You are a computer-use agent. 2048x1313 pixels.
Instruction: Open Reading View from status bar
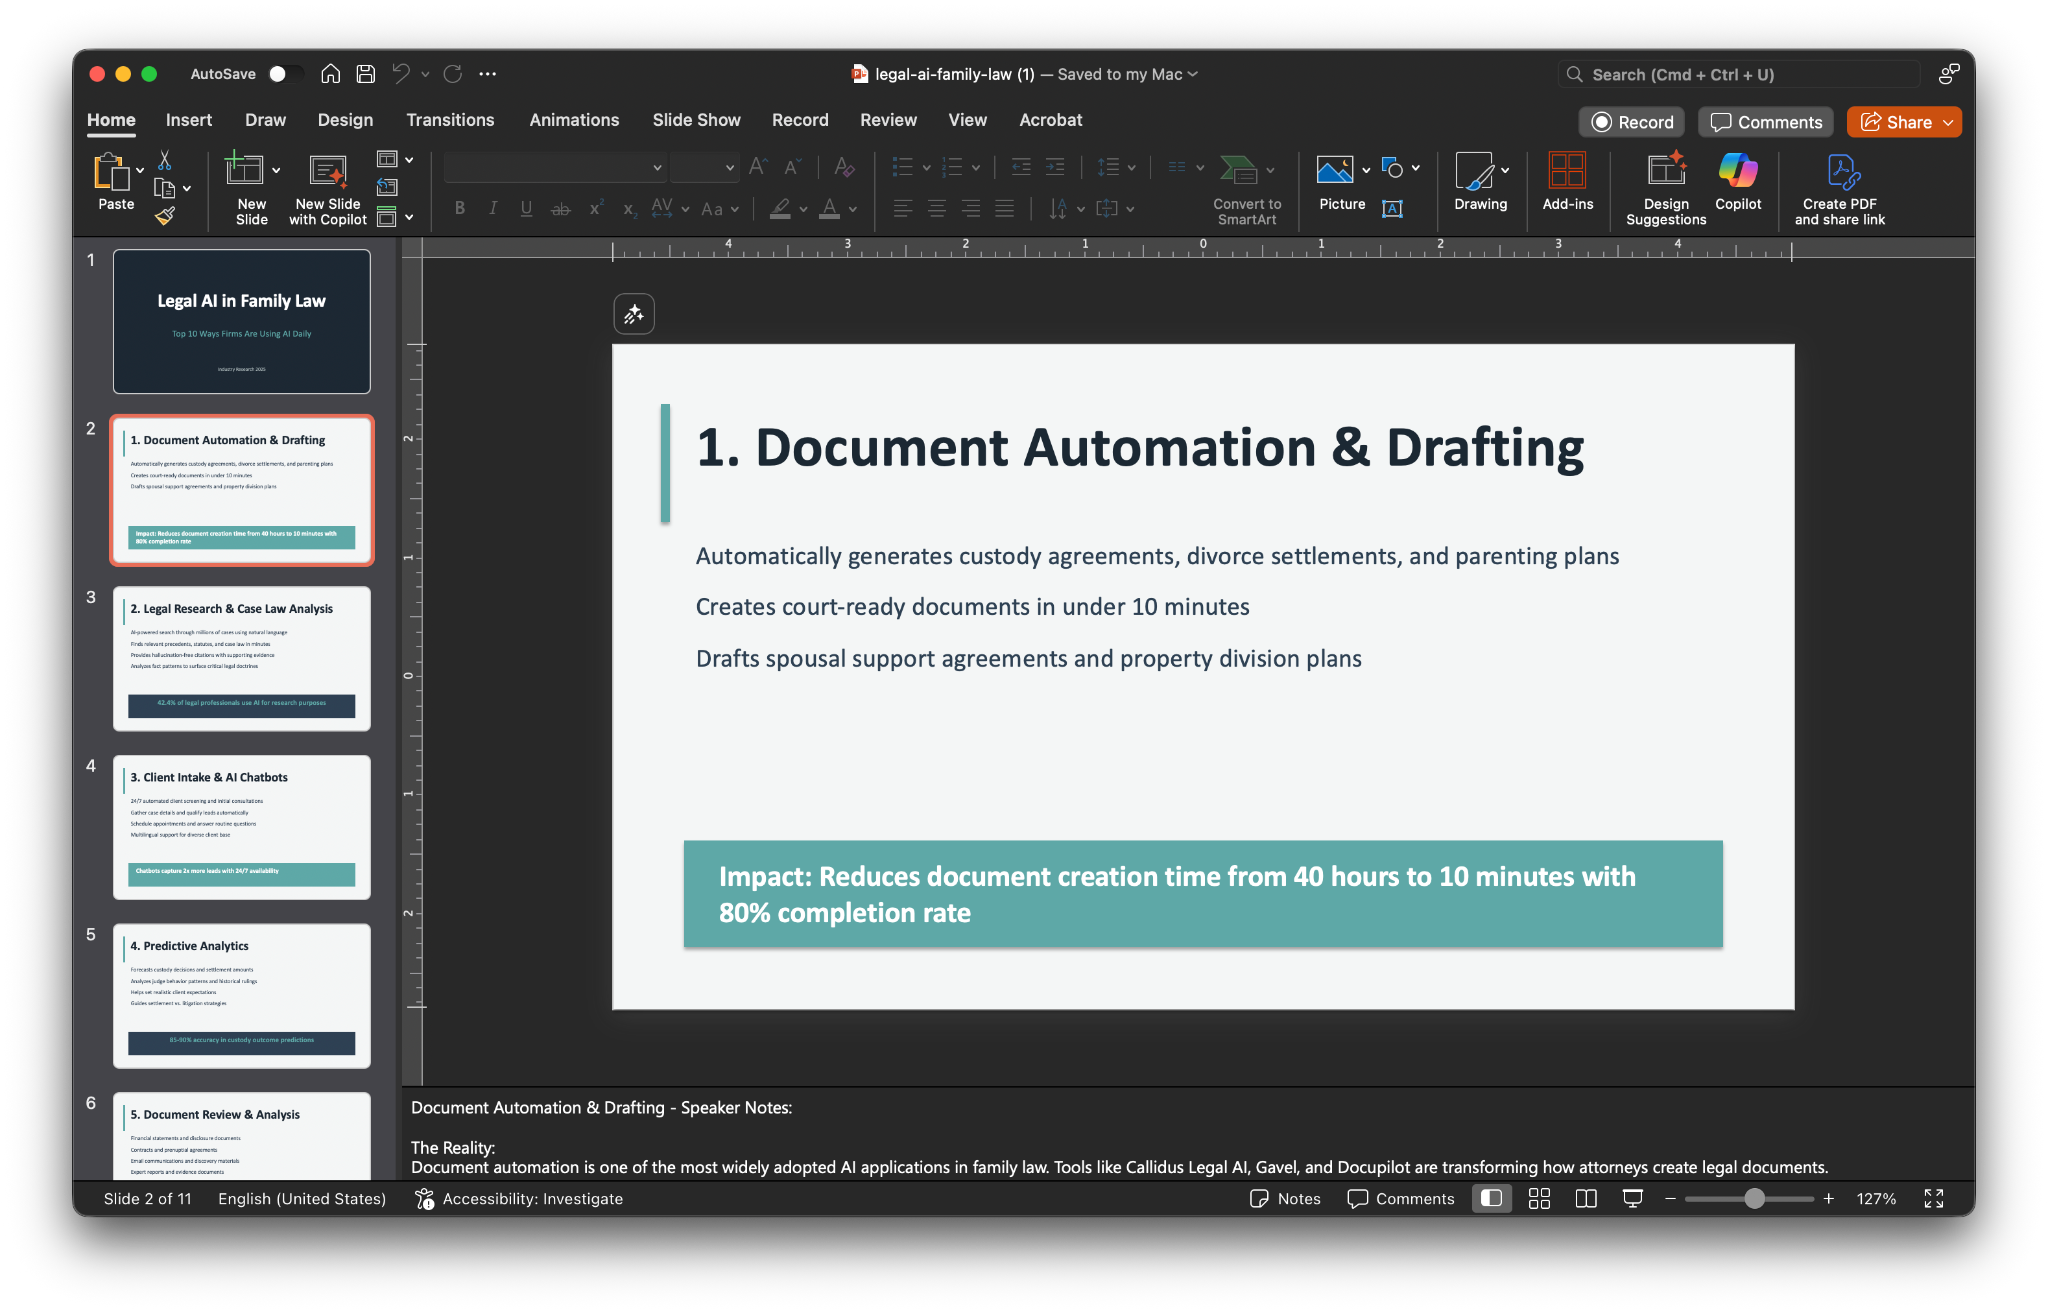[x=1586, y=1198]
